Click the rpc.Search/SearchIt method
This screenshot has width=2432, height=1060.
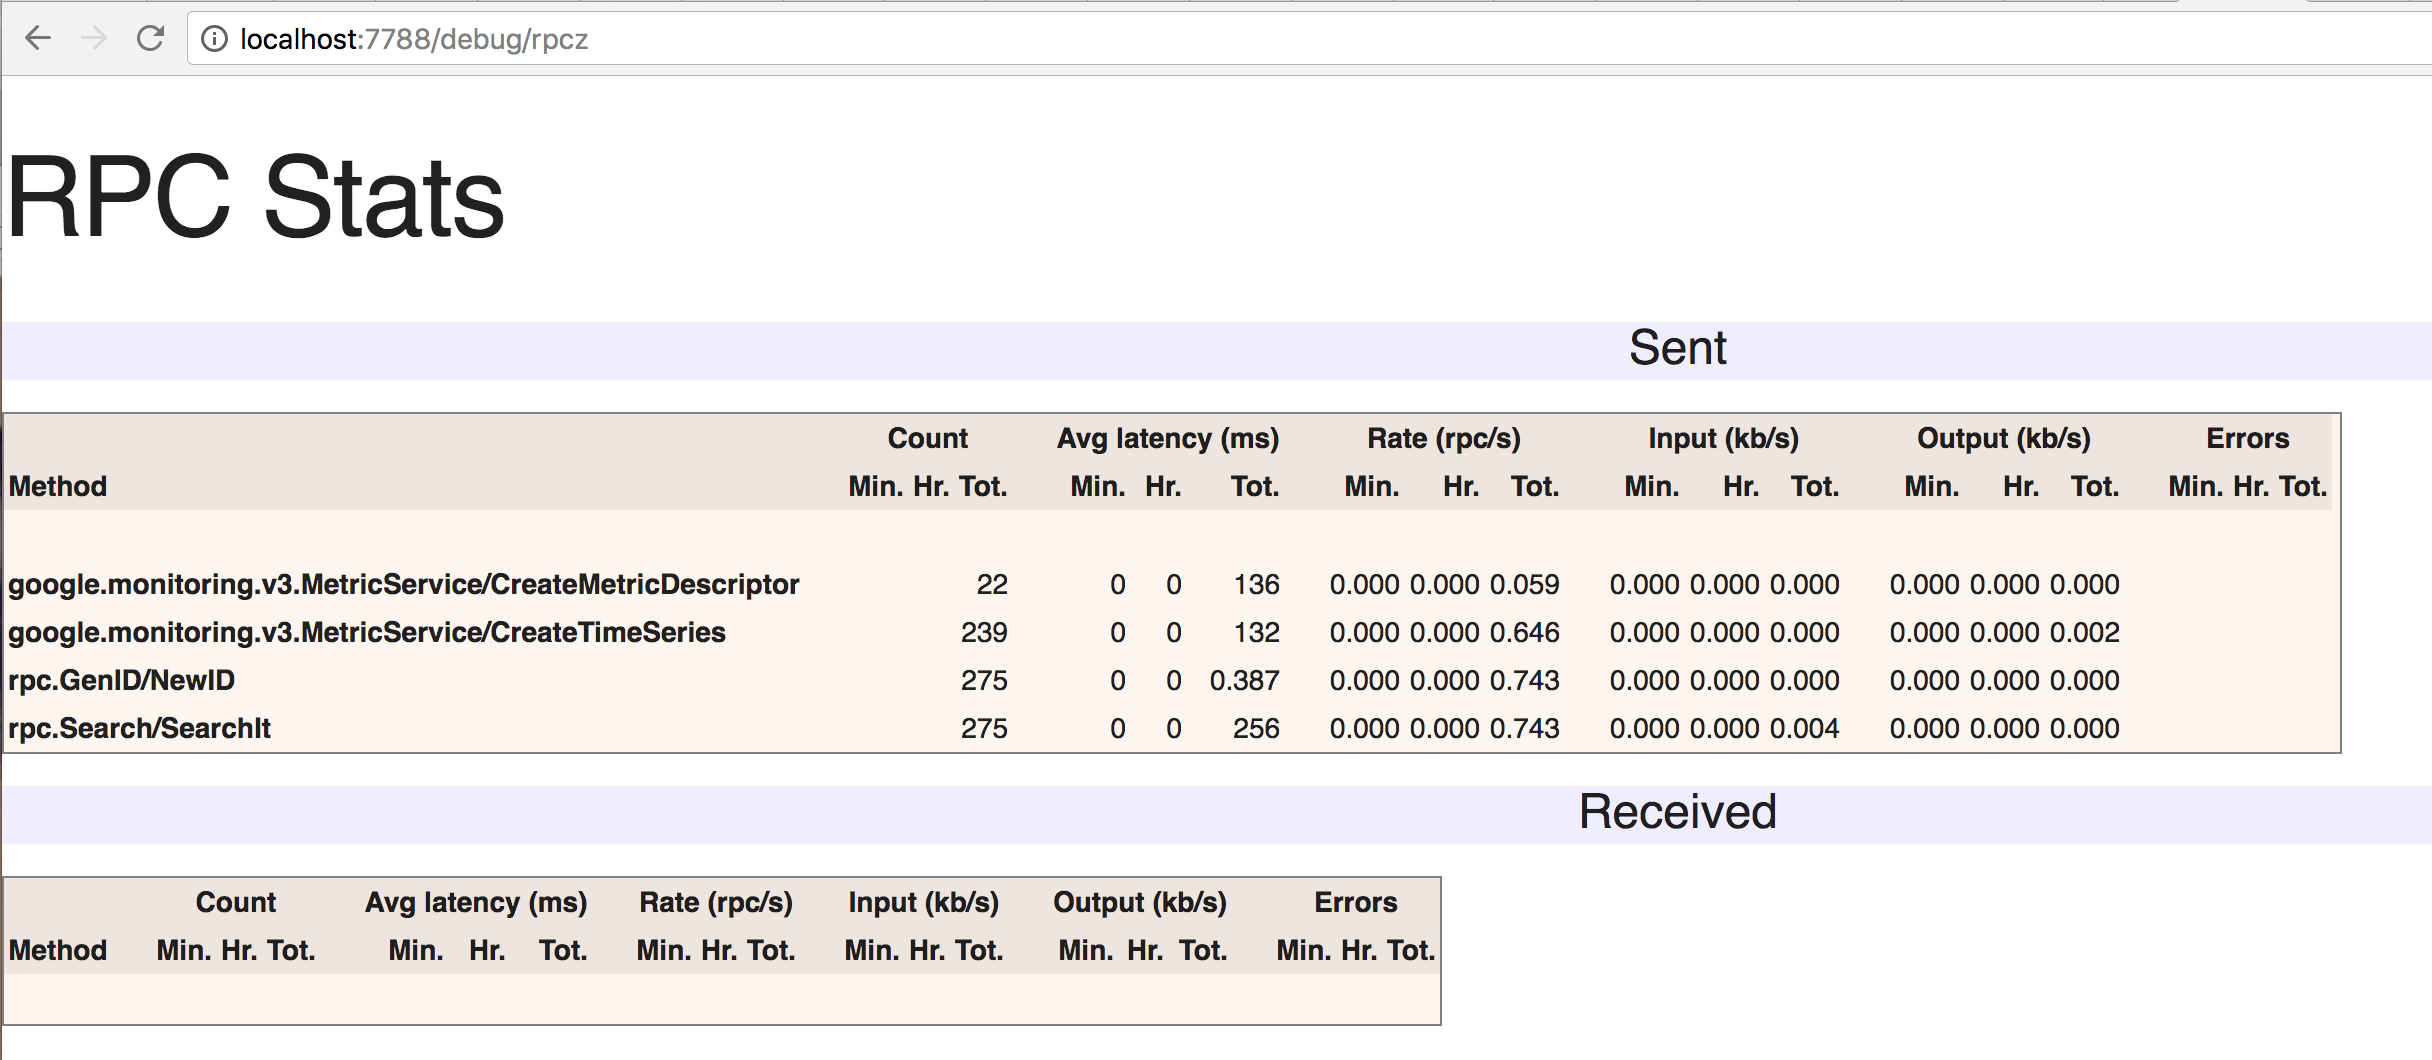pos(140,729)
